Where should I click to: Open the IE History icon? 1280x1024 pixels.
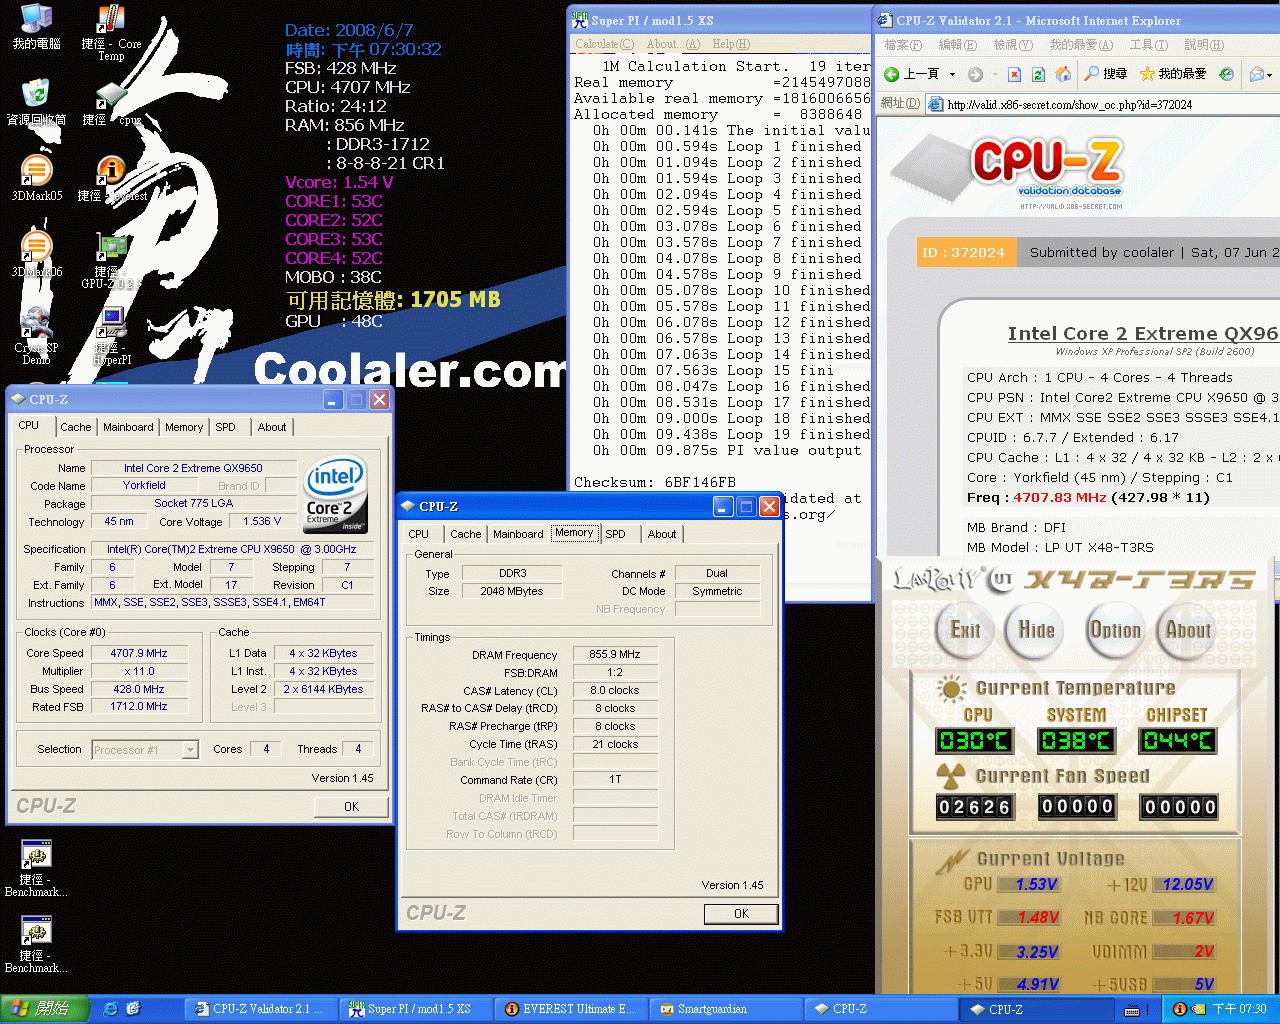click(x=1228, y=74)
